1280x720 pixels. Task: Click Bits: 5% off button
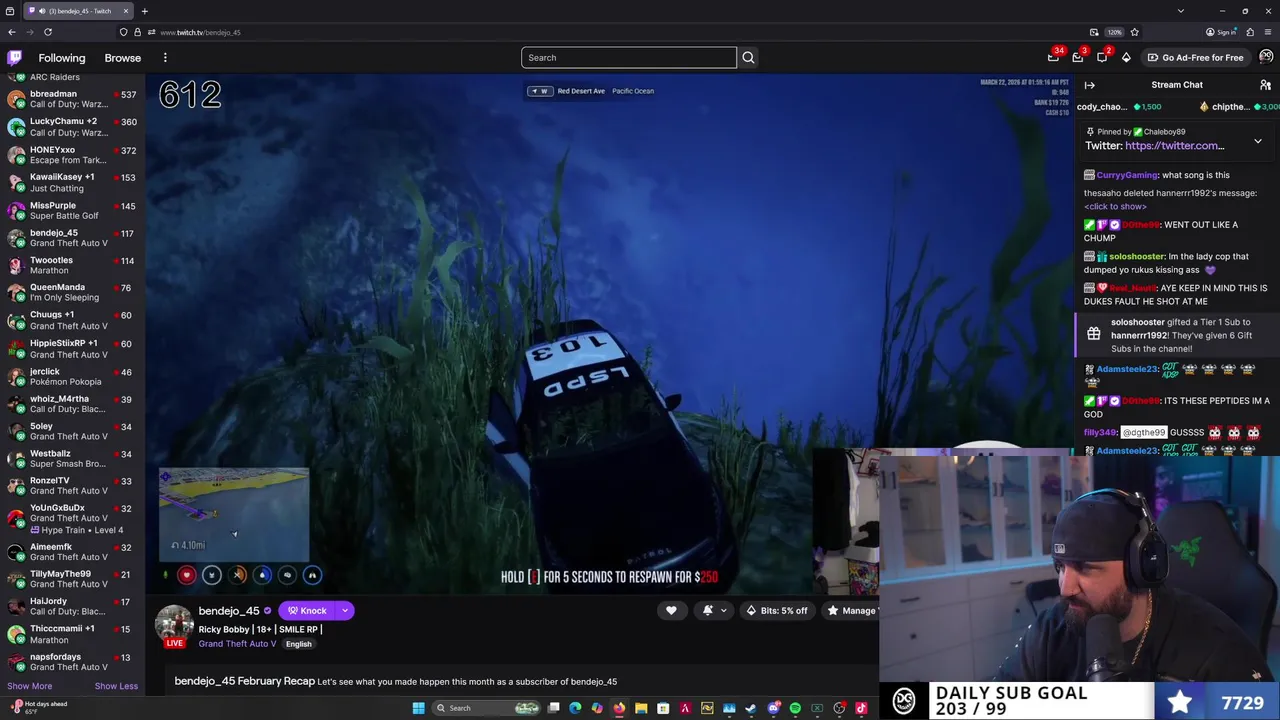(x=777, y=611)
